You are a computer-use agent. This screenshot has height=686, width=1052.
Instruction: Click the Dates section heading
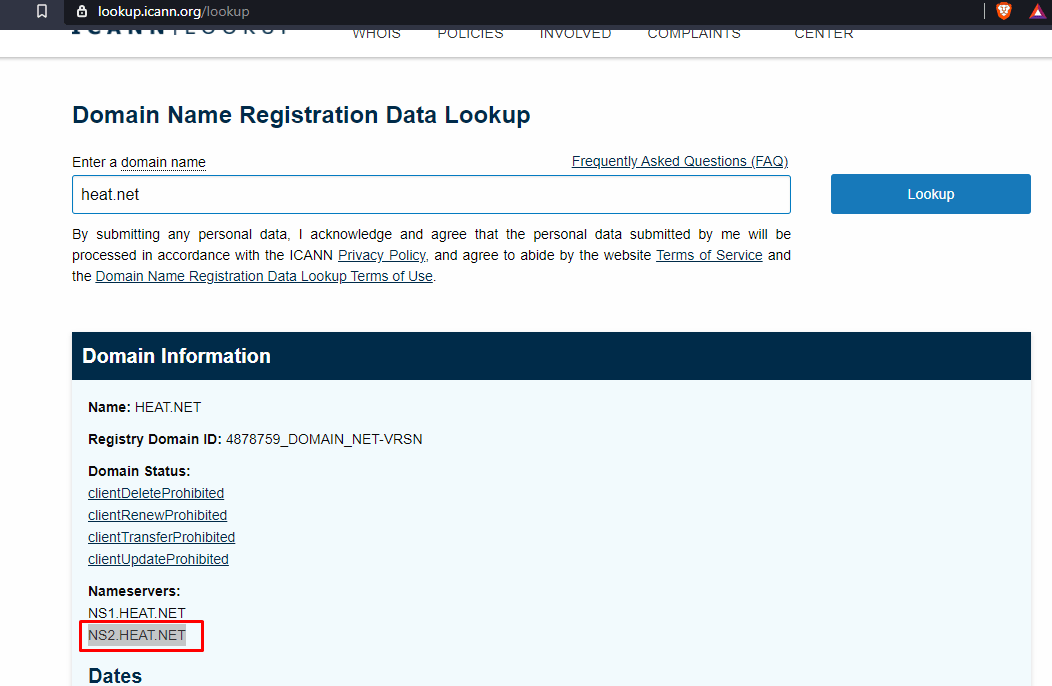[x=115, y=675]
